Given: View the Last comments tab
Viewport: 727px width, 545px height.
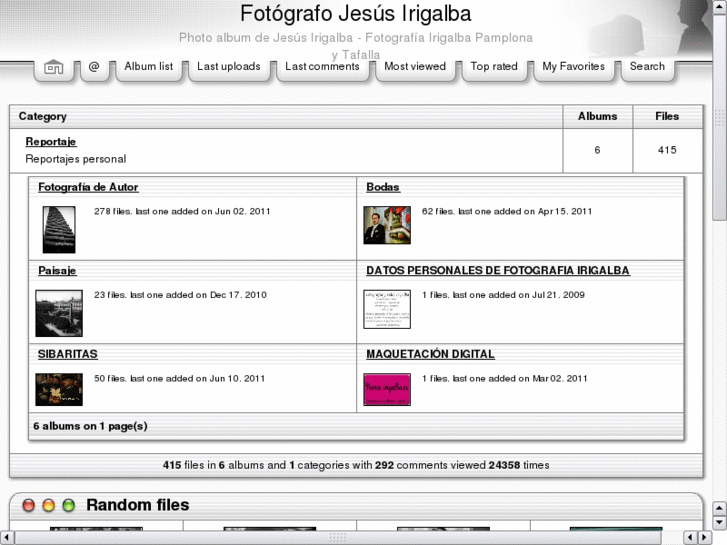Looking at the screenshot, I should pyautogui.click(x=321, y=67).
